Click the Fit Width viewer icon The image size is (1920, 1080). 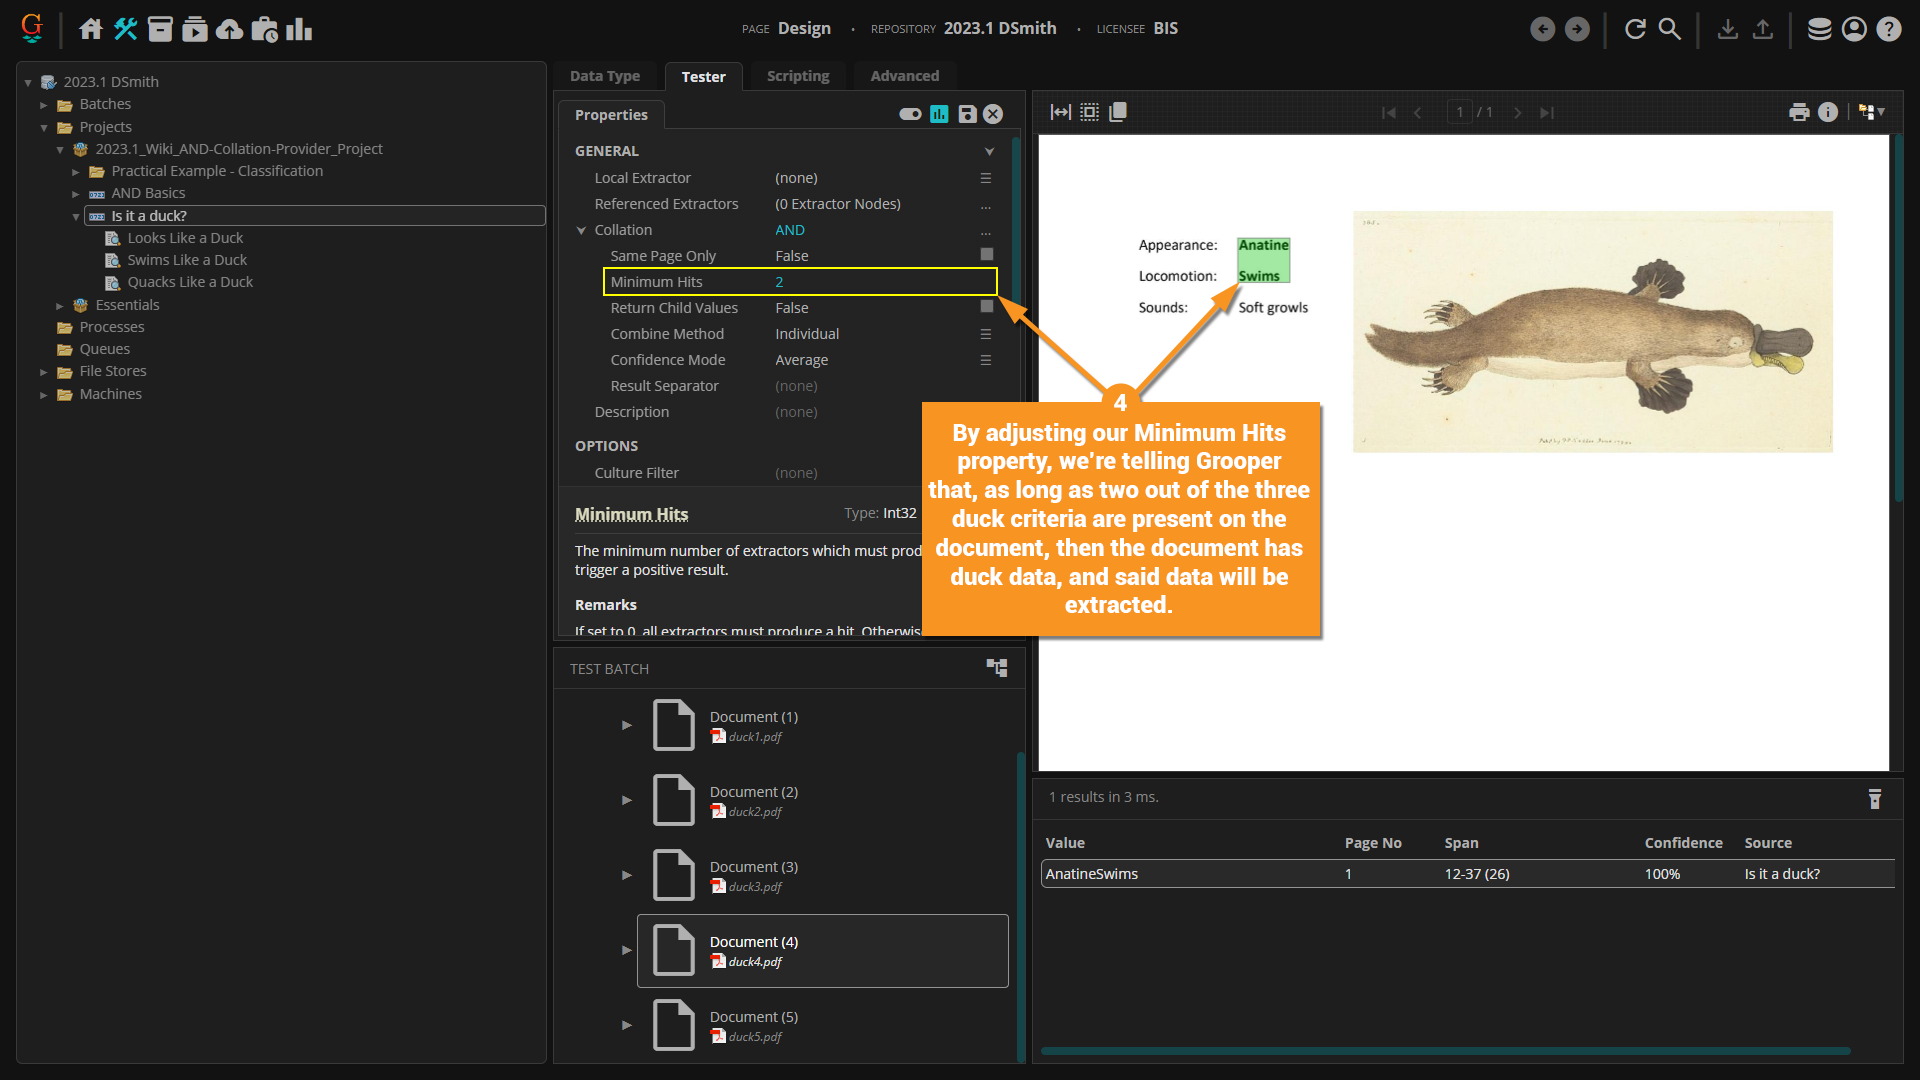pyautogui.click(x=1061, y=112)
